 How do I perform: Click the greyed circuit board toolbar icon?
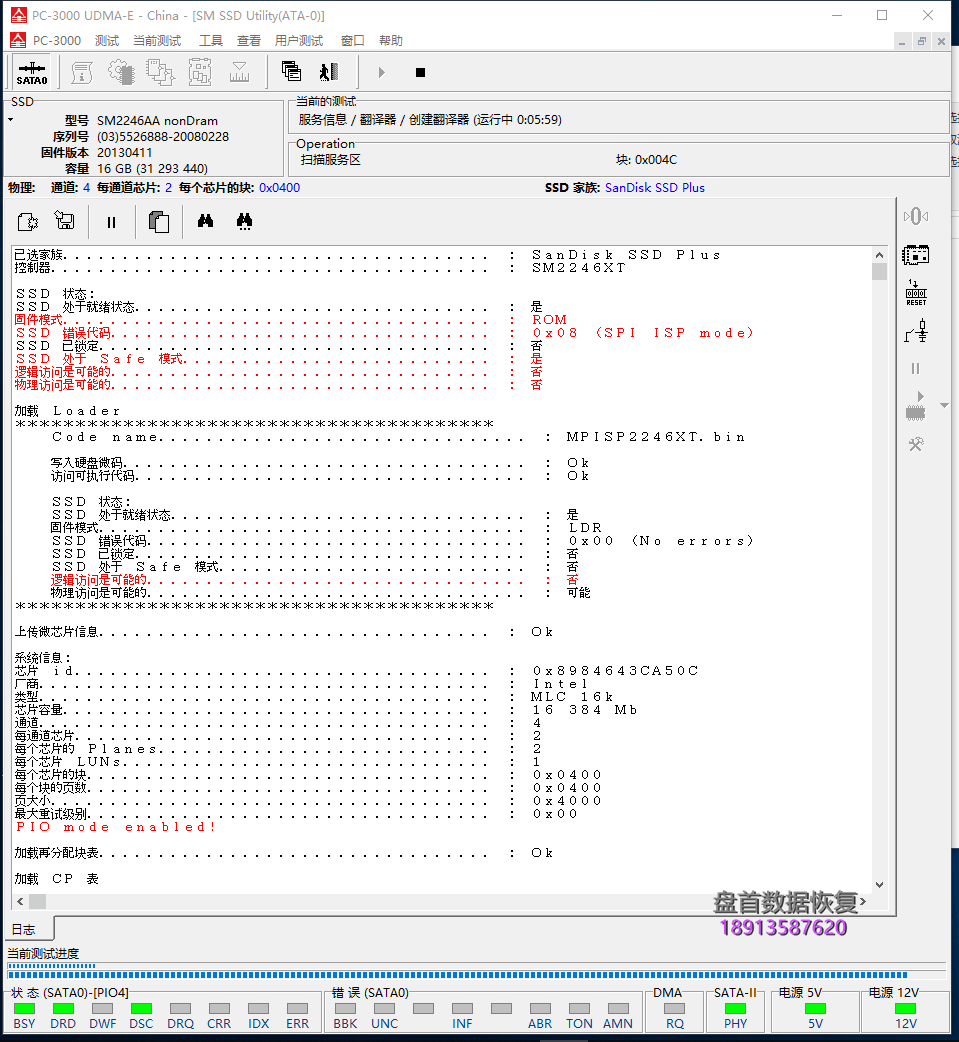tap(200, 72)
